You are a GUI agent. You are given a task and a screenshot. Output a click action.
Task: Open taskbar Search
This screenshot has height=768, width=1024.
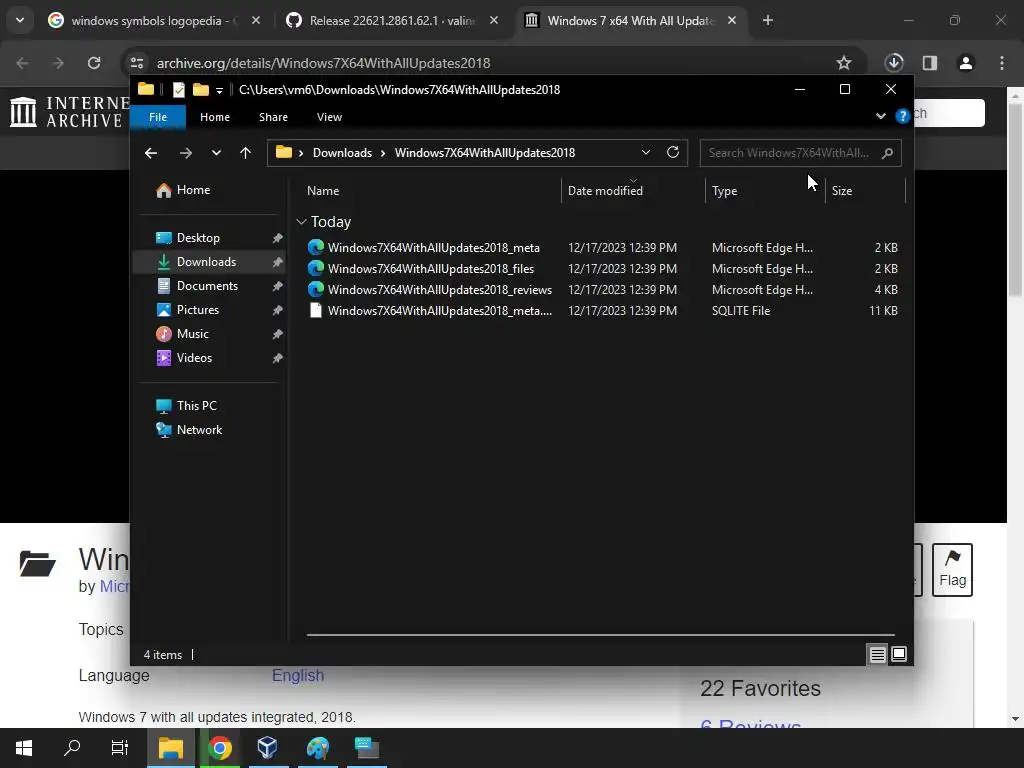pyautogui.click(x=72, y=748)
